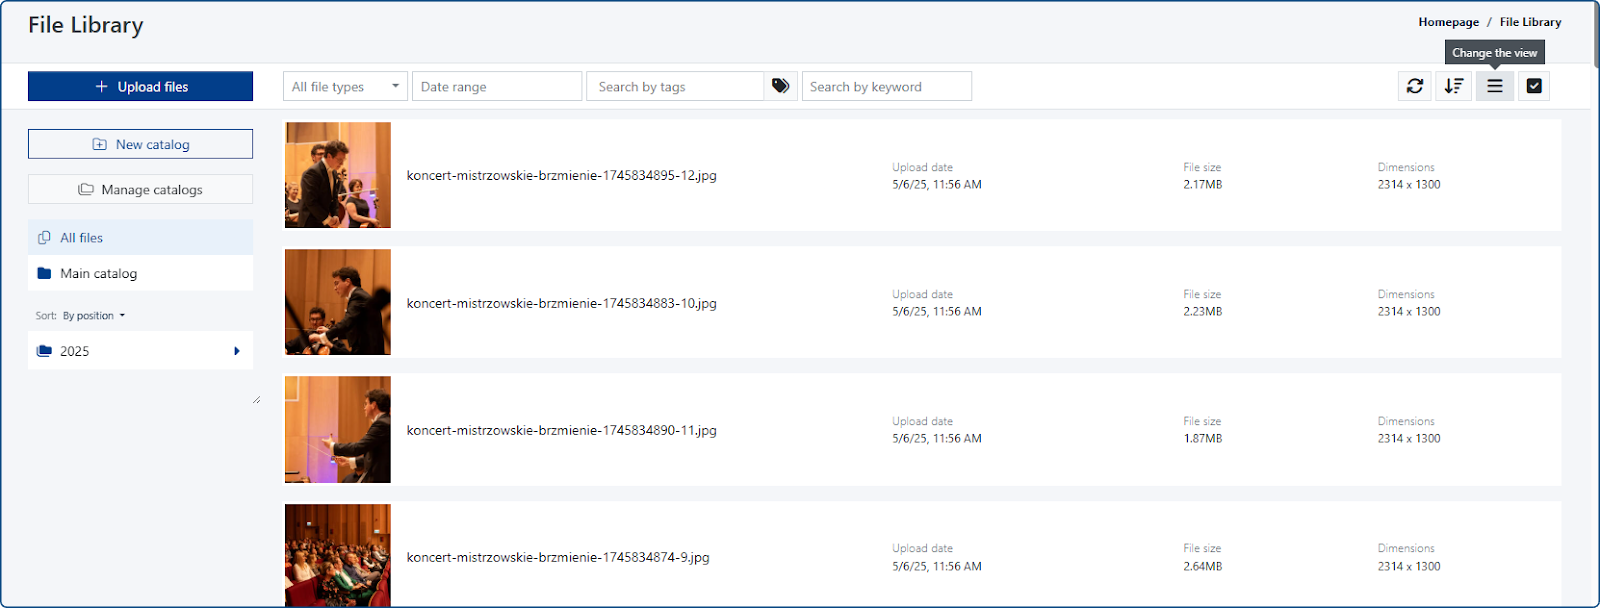Click the Search by keyword field

[886, 87]
